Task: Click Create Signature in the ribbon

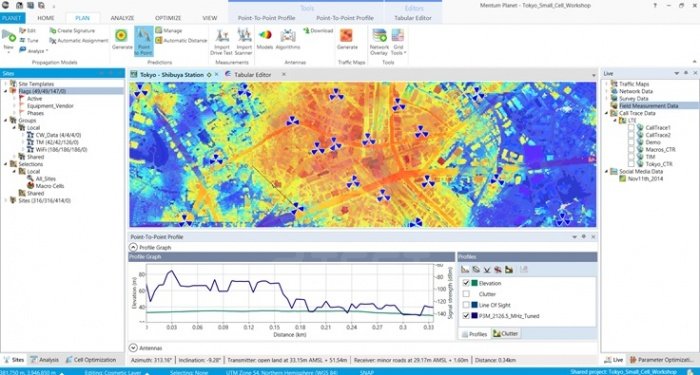Action: pyautogui.click(x=72, y=30)
